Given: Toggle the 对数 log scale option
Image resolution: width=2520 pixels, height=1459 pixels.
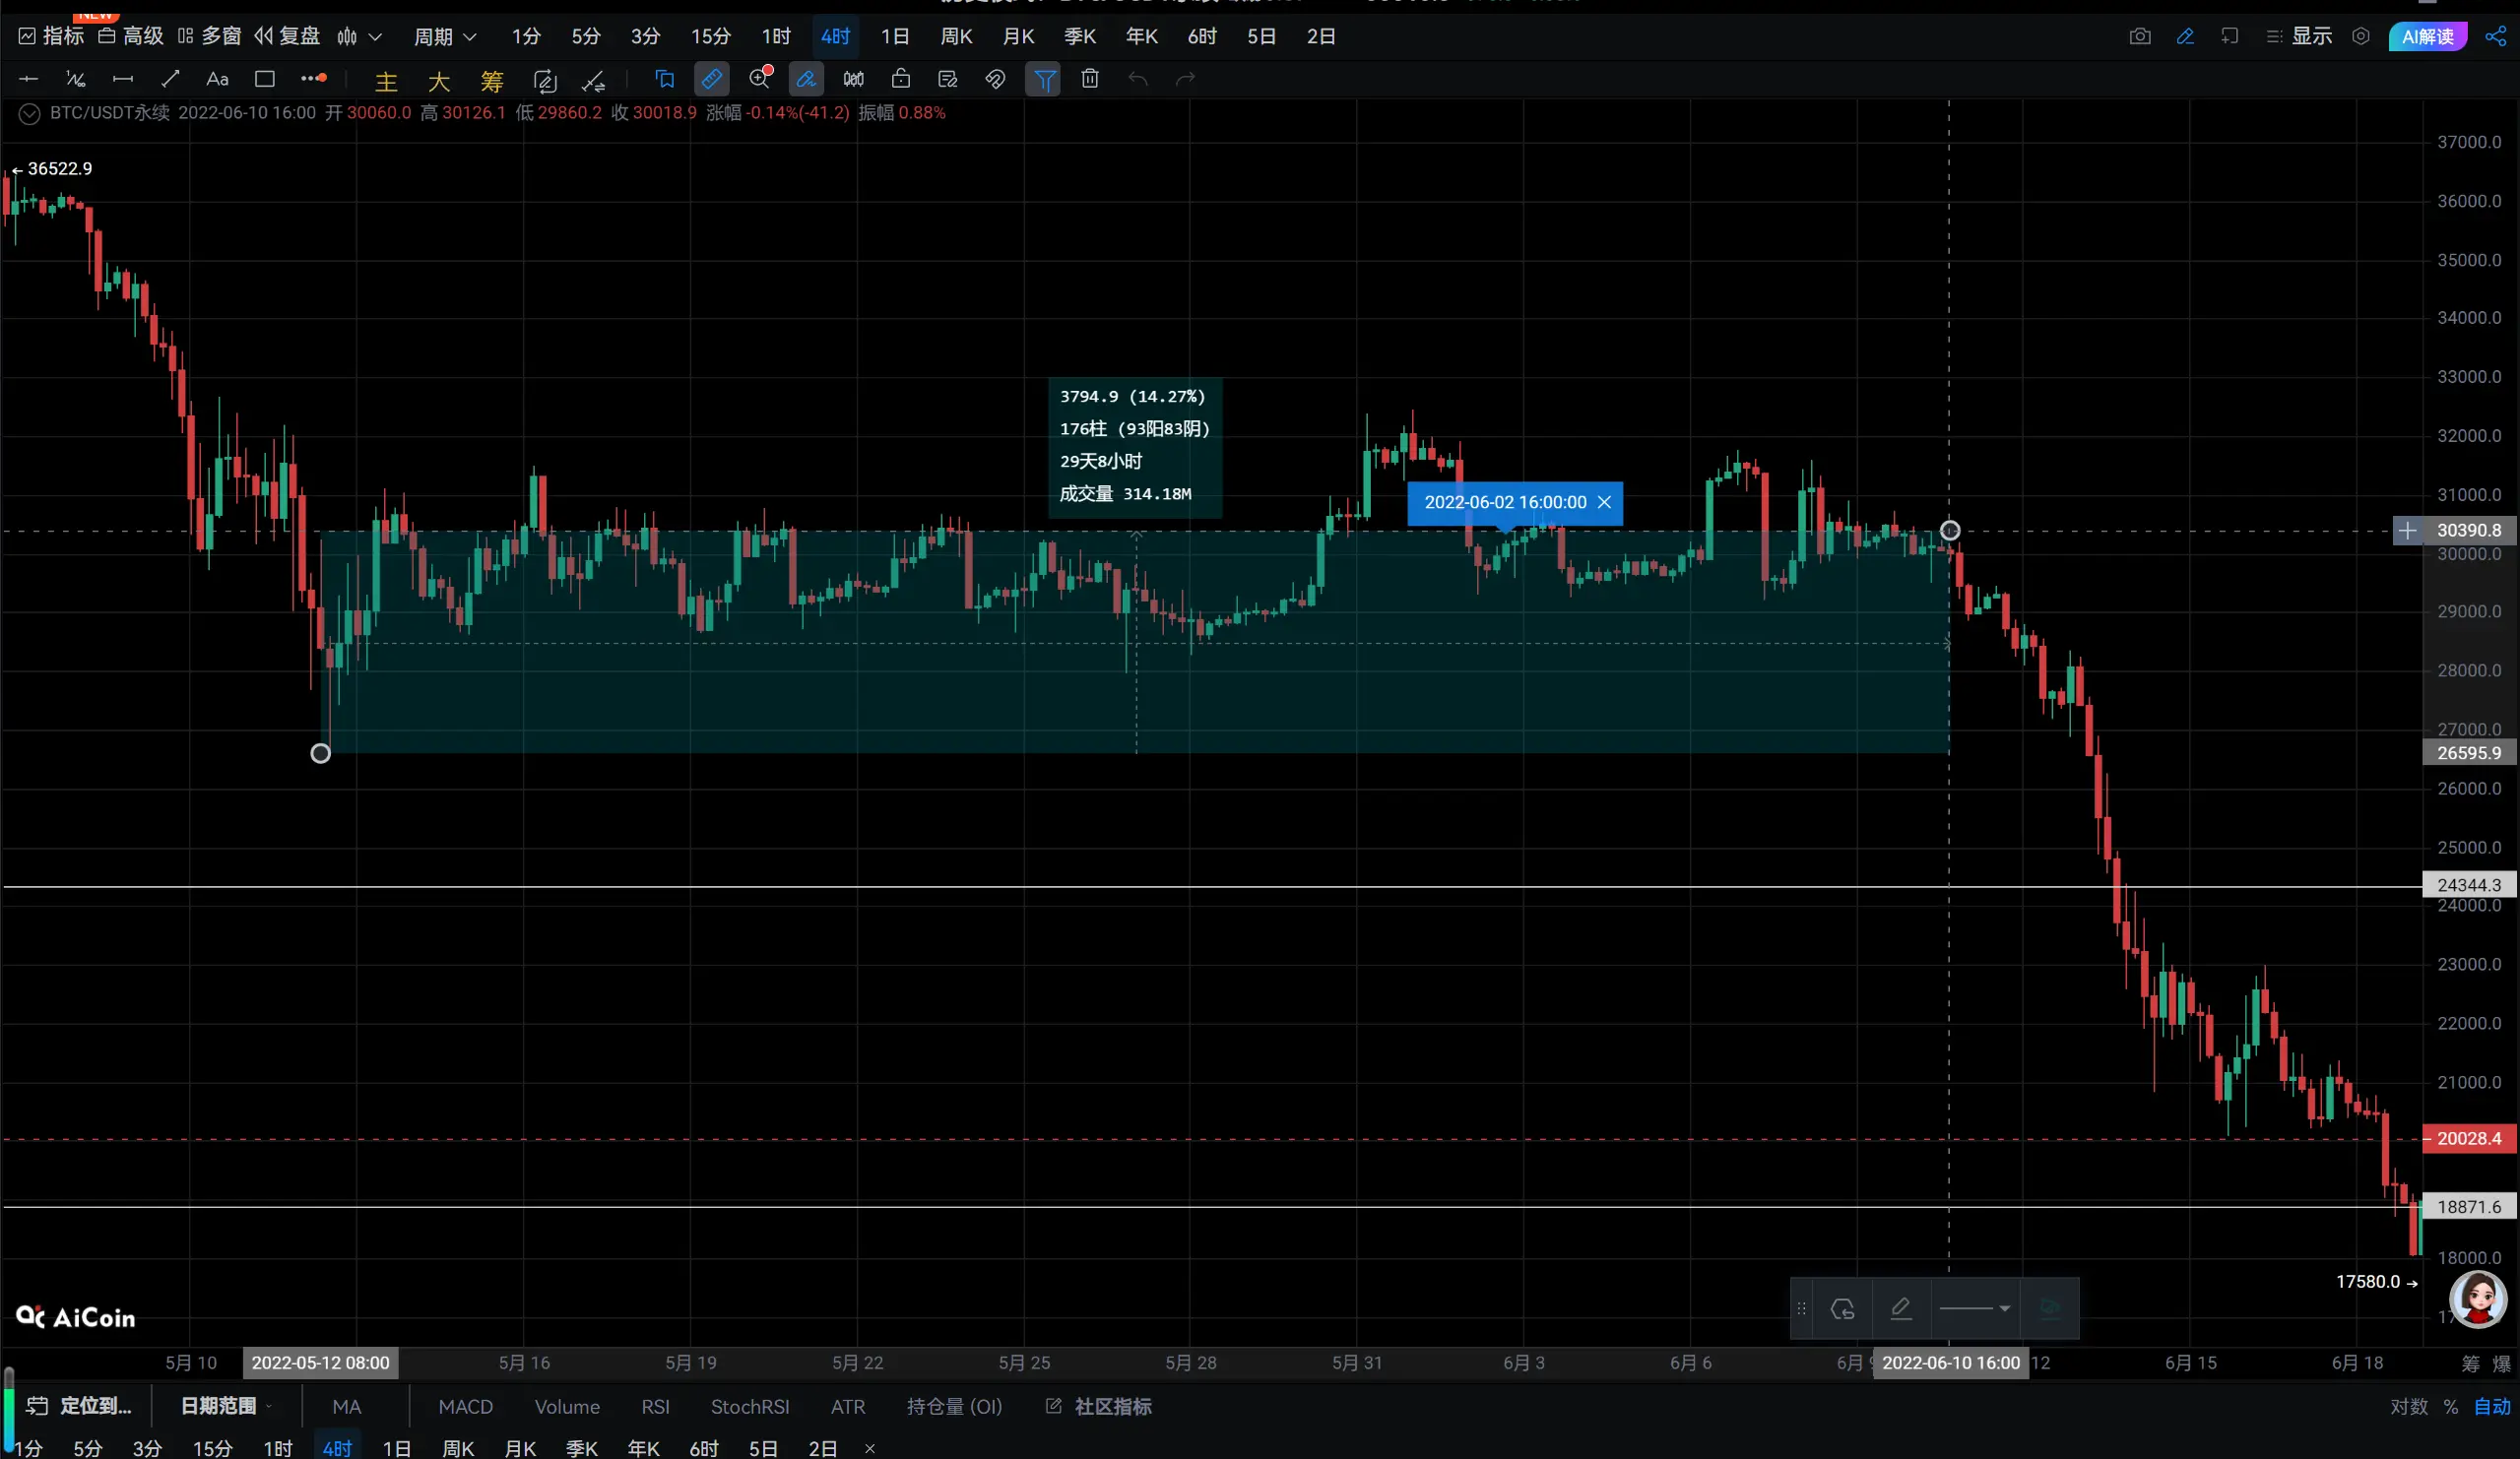Looking at the screenshot, I should tap(2408, 1406).
